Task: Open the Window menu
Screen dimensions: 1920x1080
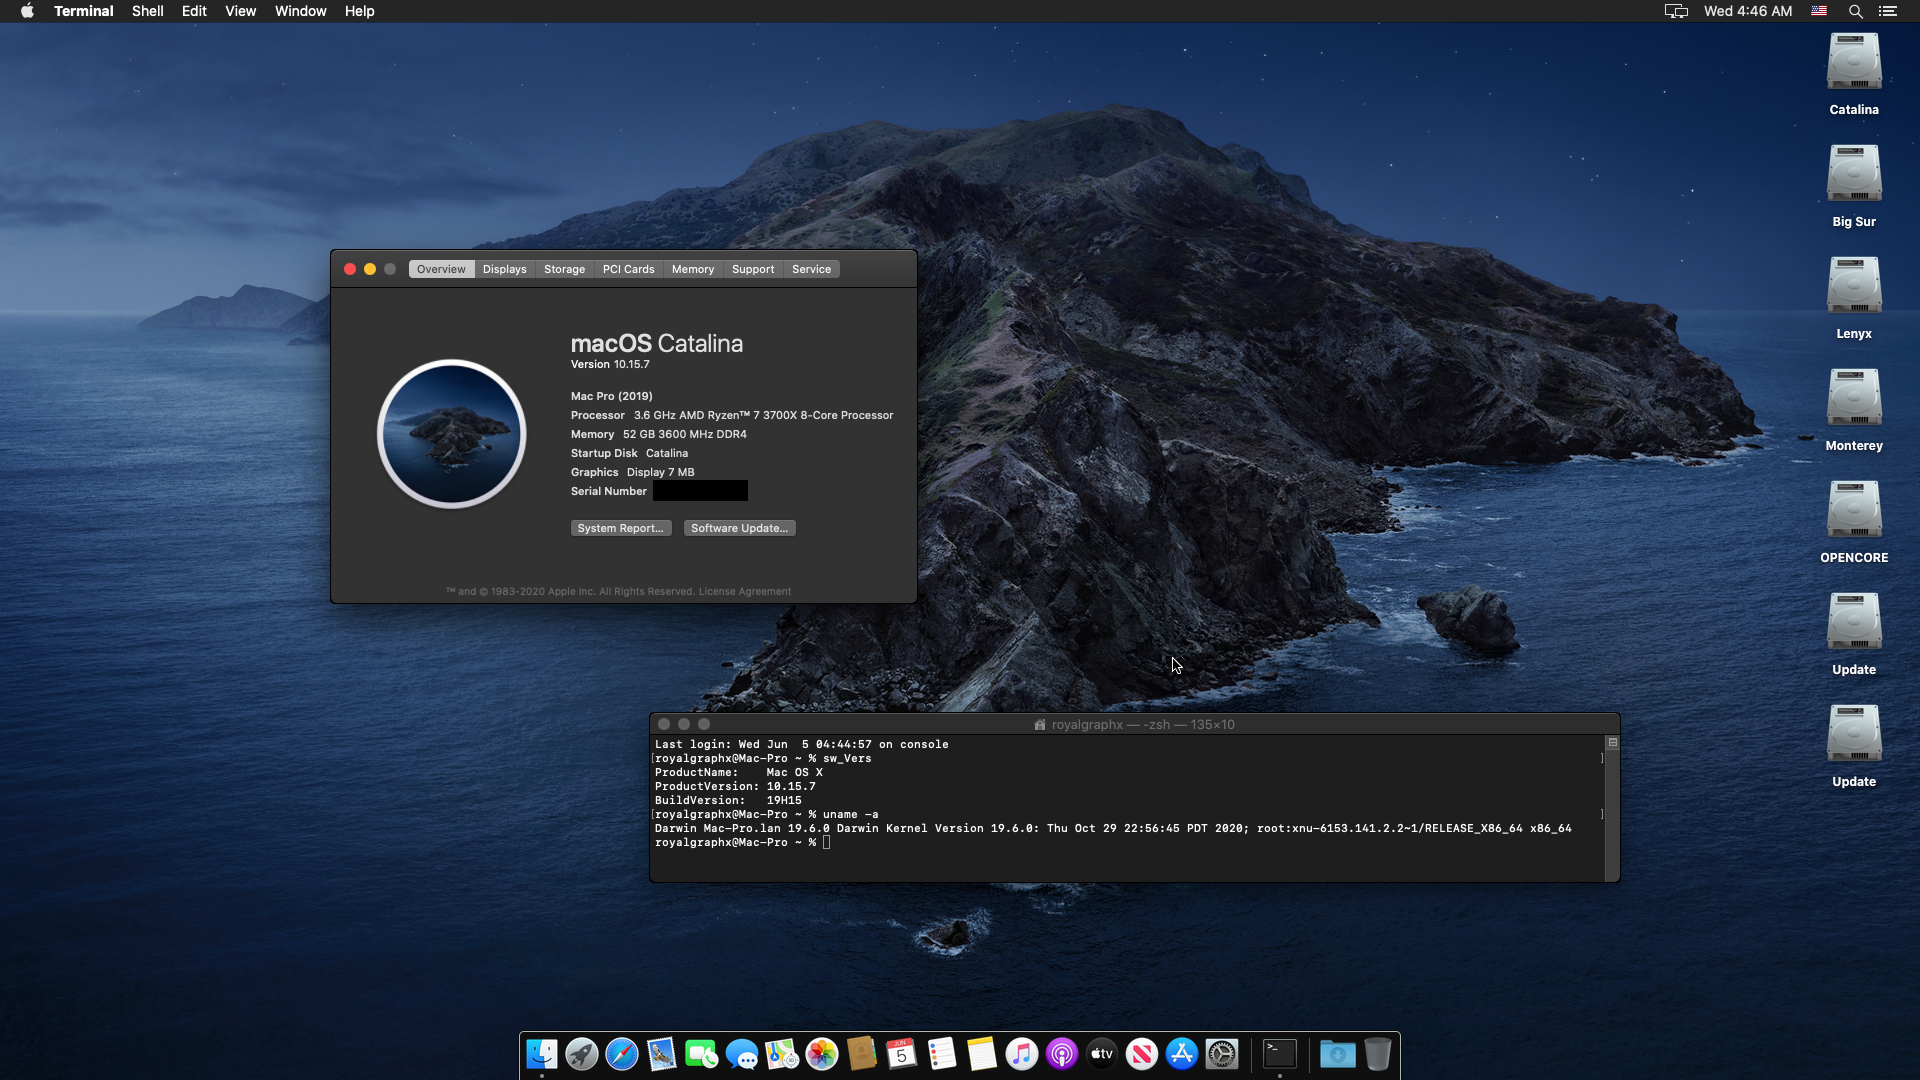Action: pyautogui.click(x=301, y=11)
